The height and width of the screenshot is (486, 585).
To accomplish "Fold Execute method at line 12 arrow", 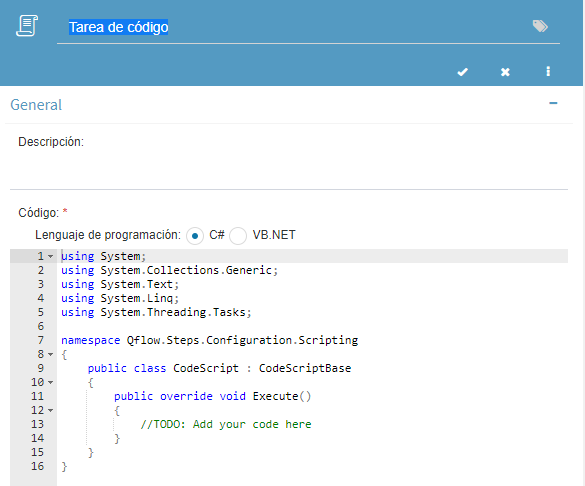I will point(50,410).
